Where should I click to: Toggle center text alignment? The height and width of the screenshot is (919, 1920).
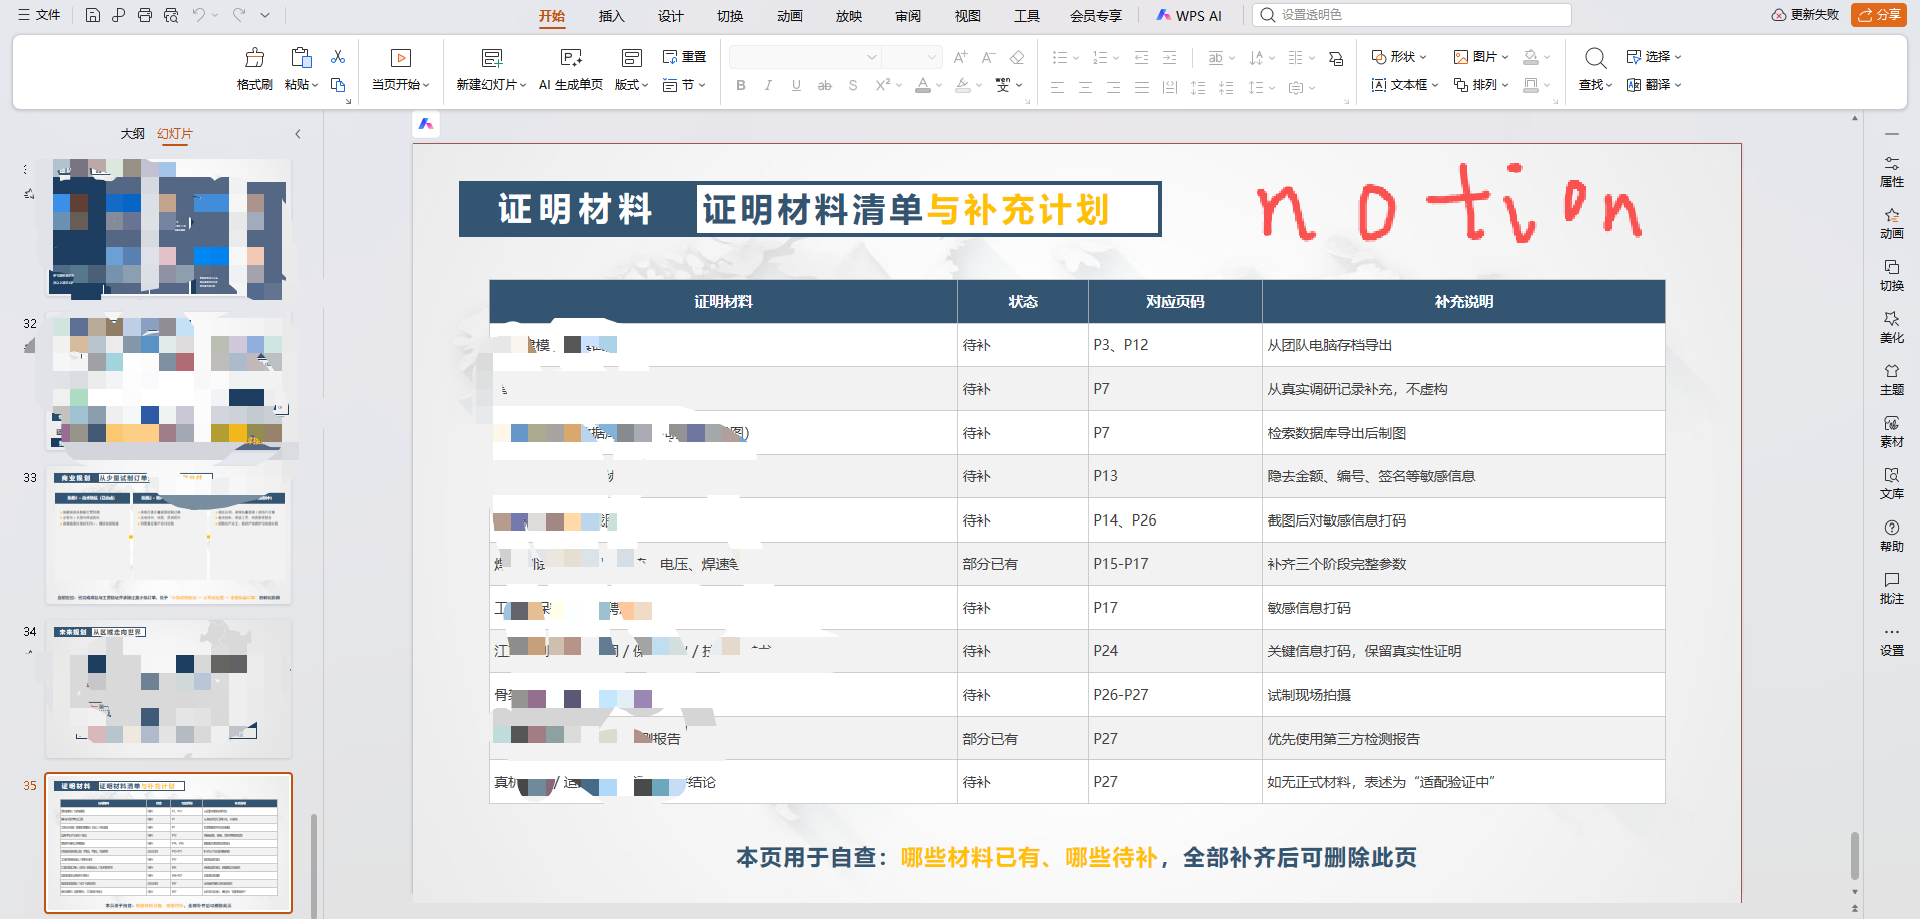coord(1085,87)
